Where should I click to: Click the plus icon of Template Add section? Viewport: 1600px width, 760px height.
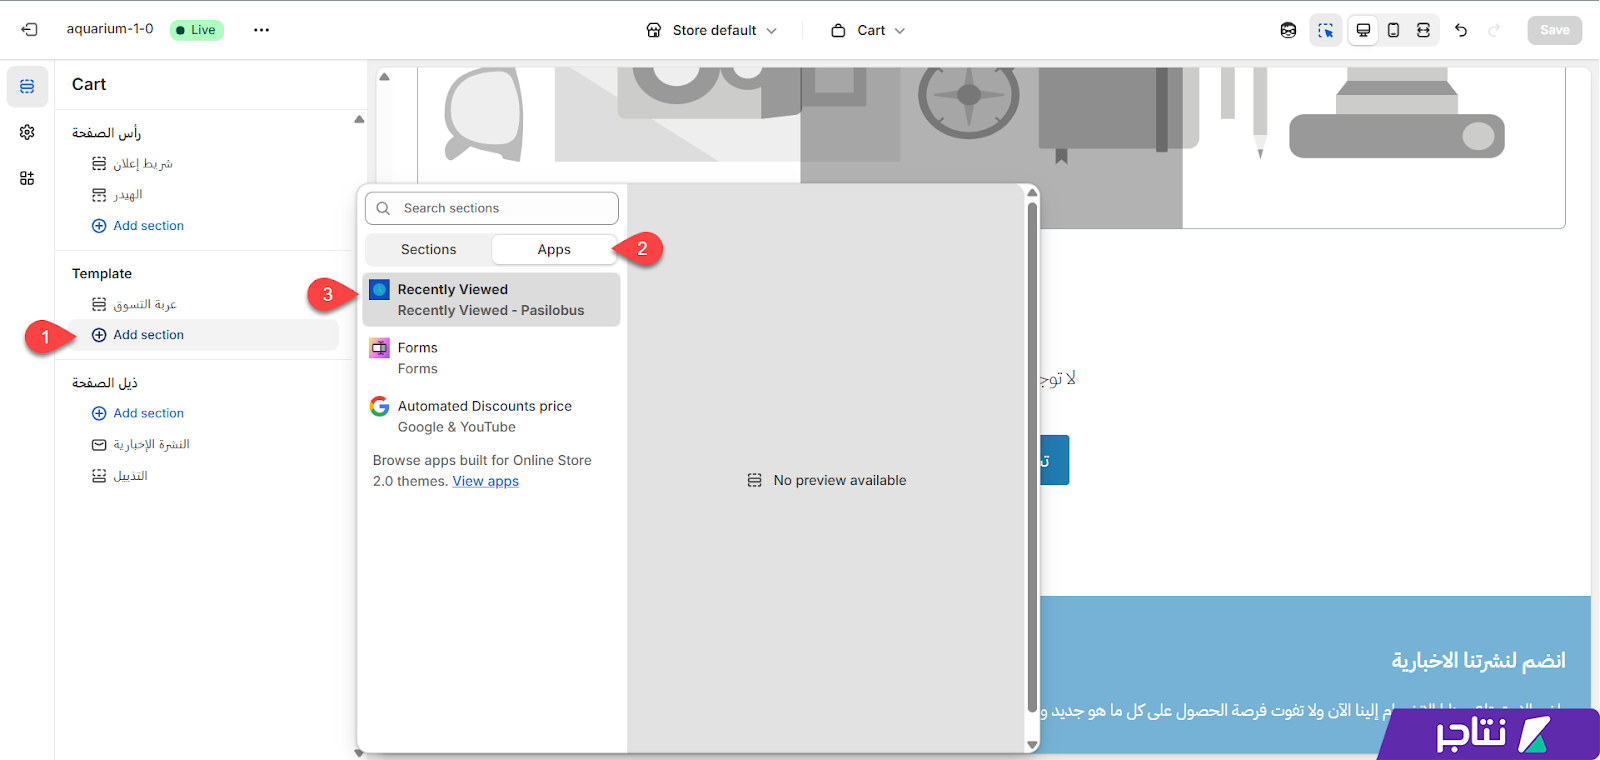(x=99, y=335)
